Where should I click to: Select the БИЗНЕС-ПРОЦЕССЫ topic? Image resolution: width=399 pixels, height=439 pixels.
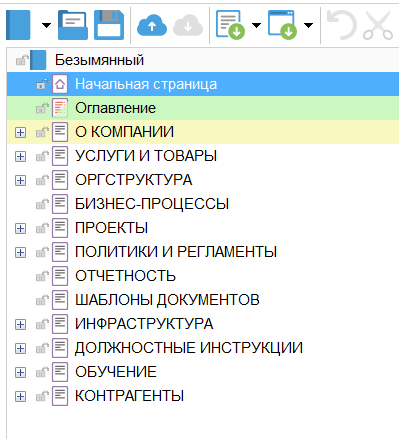pyautogui.click(x=152, y=204)
